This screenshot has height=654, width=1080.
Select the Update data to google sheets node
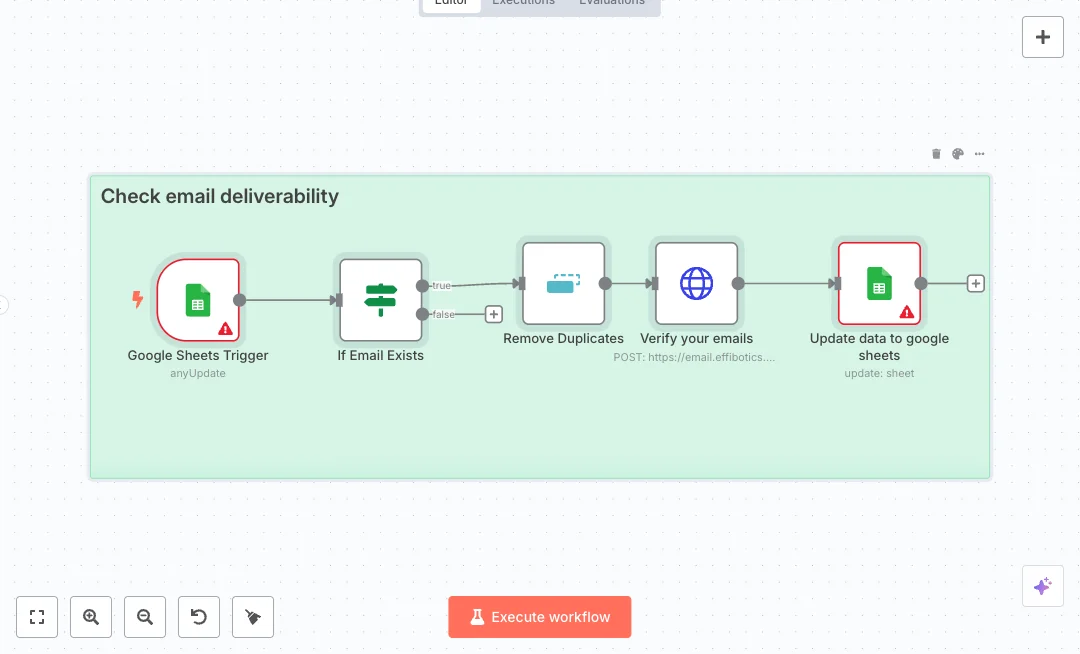[x=879, y=284]
